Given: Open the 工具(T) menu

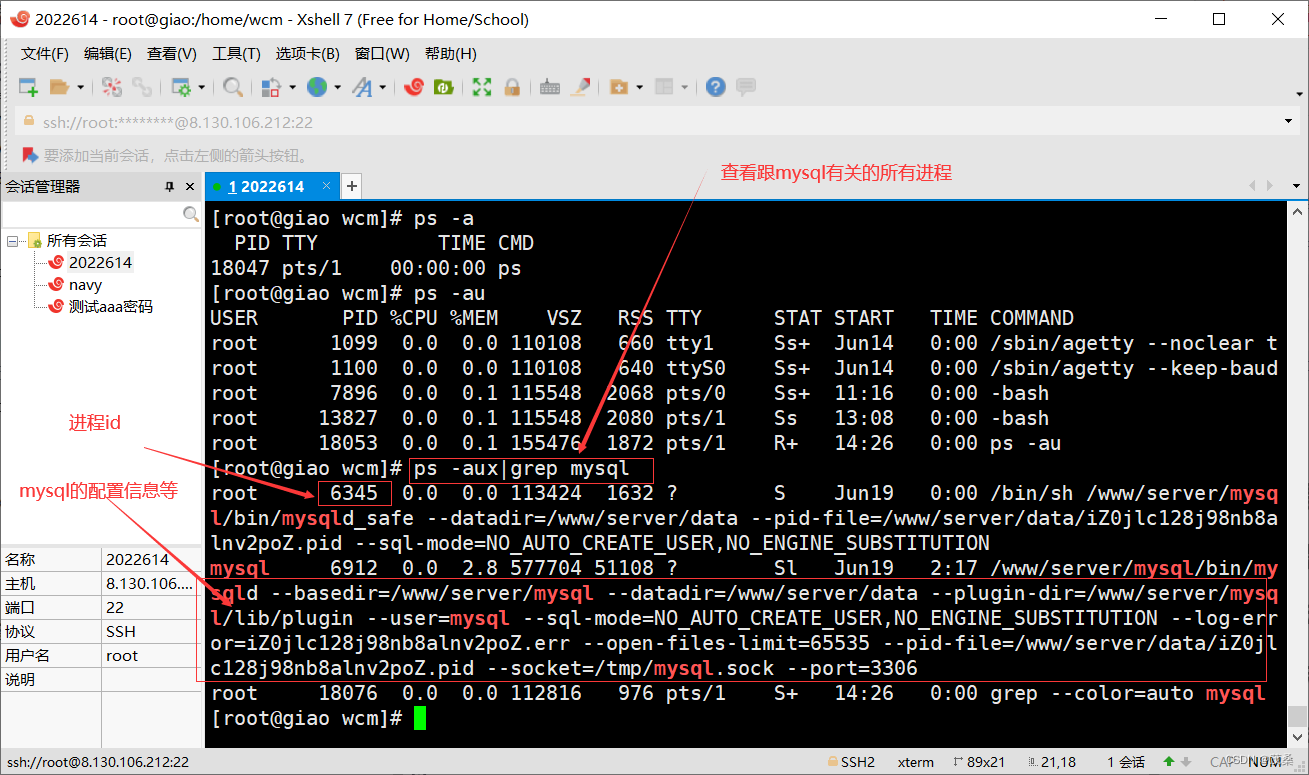Looking at the screenshot, I should coord(236,54).
